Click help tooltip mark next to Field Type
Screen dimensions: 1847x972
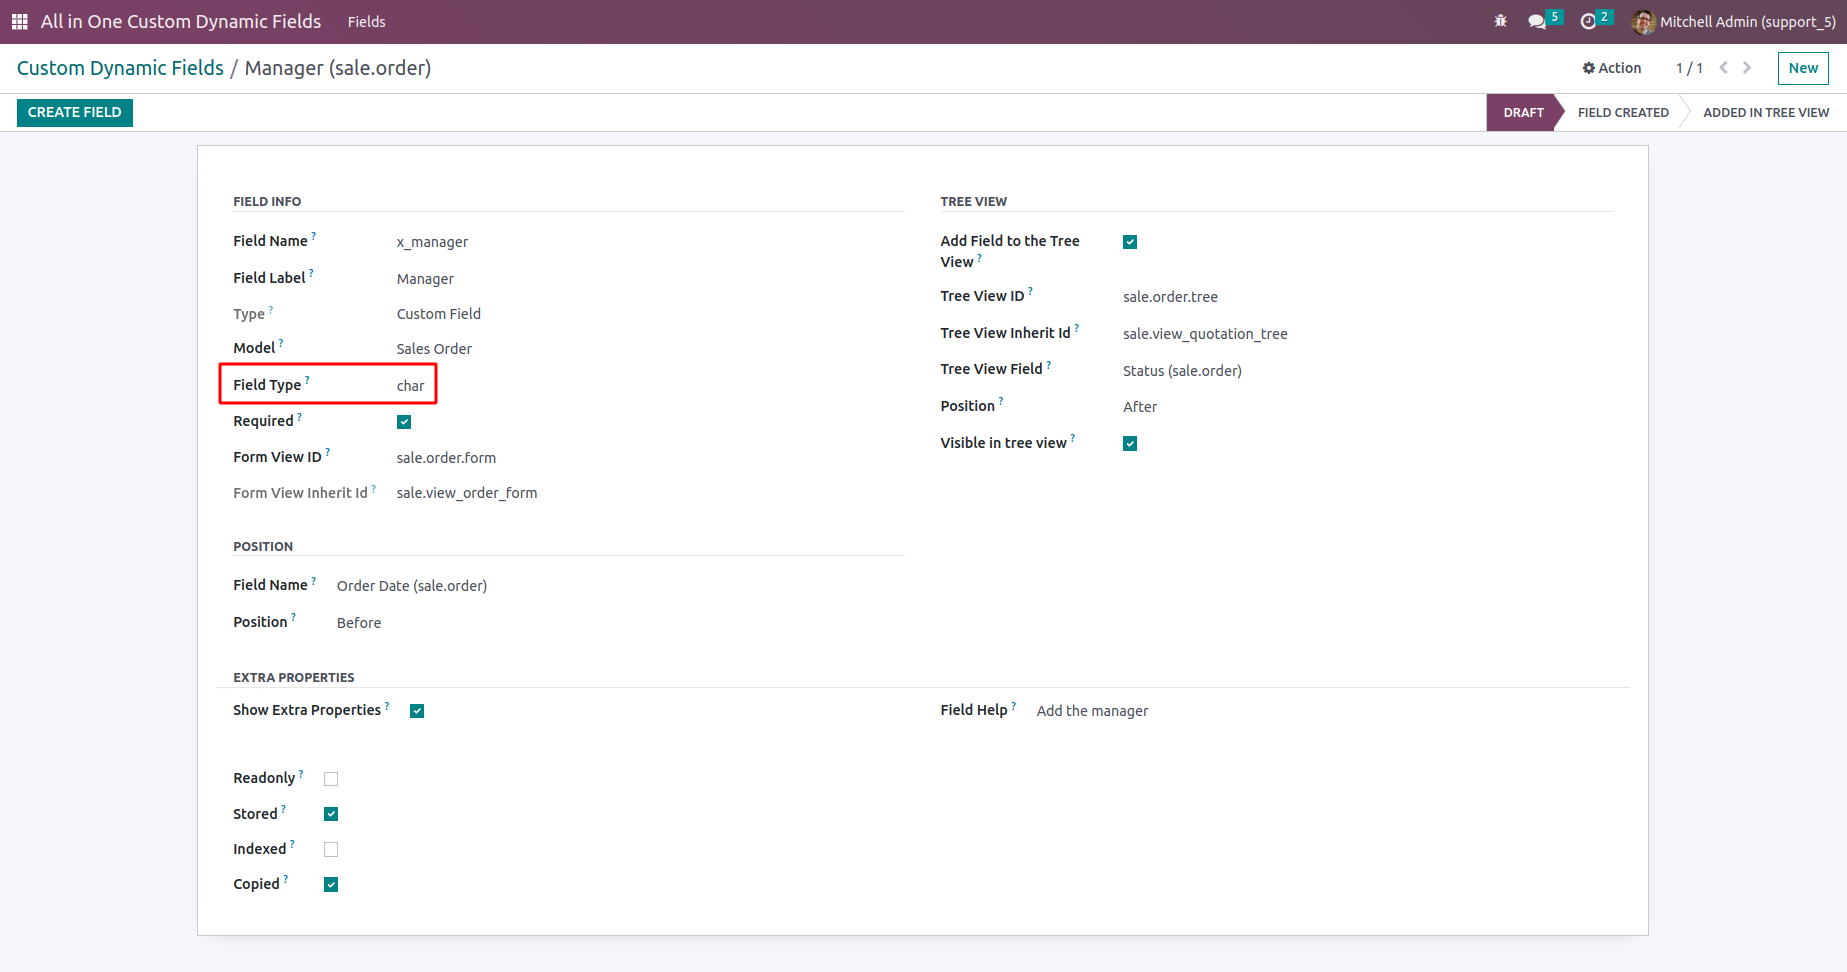coord(307,380)
